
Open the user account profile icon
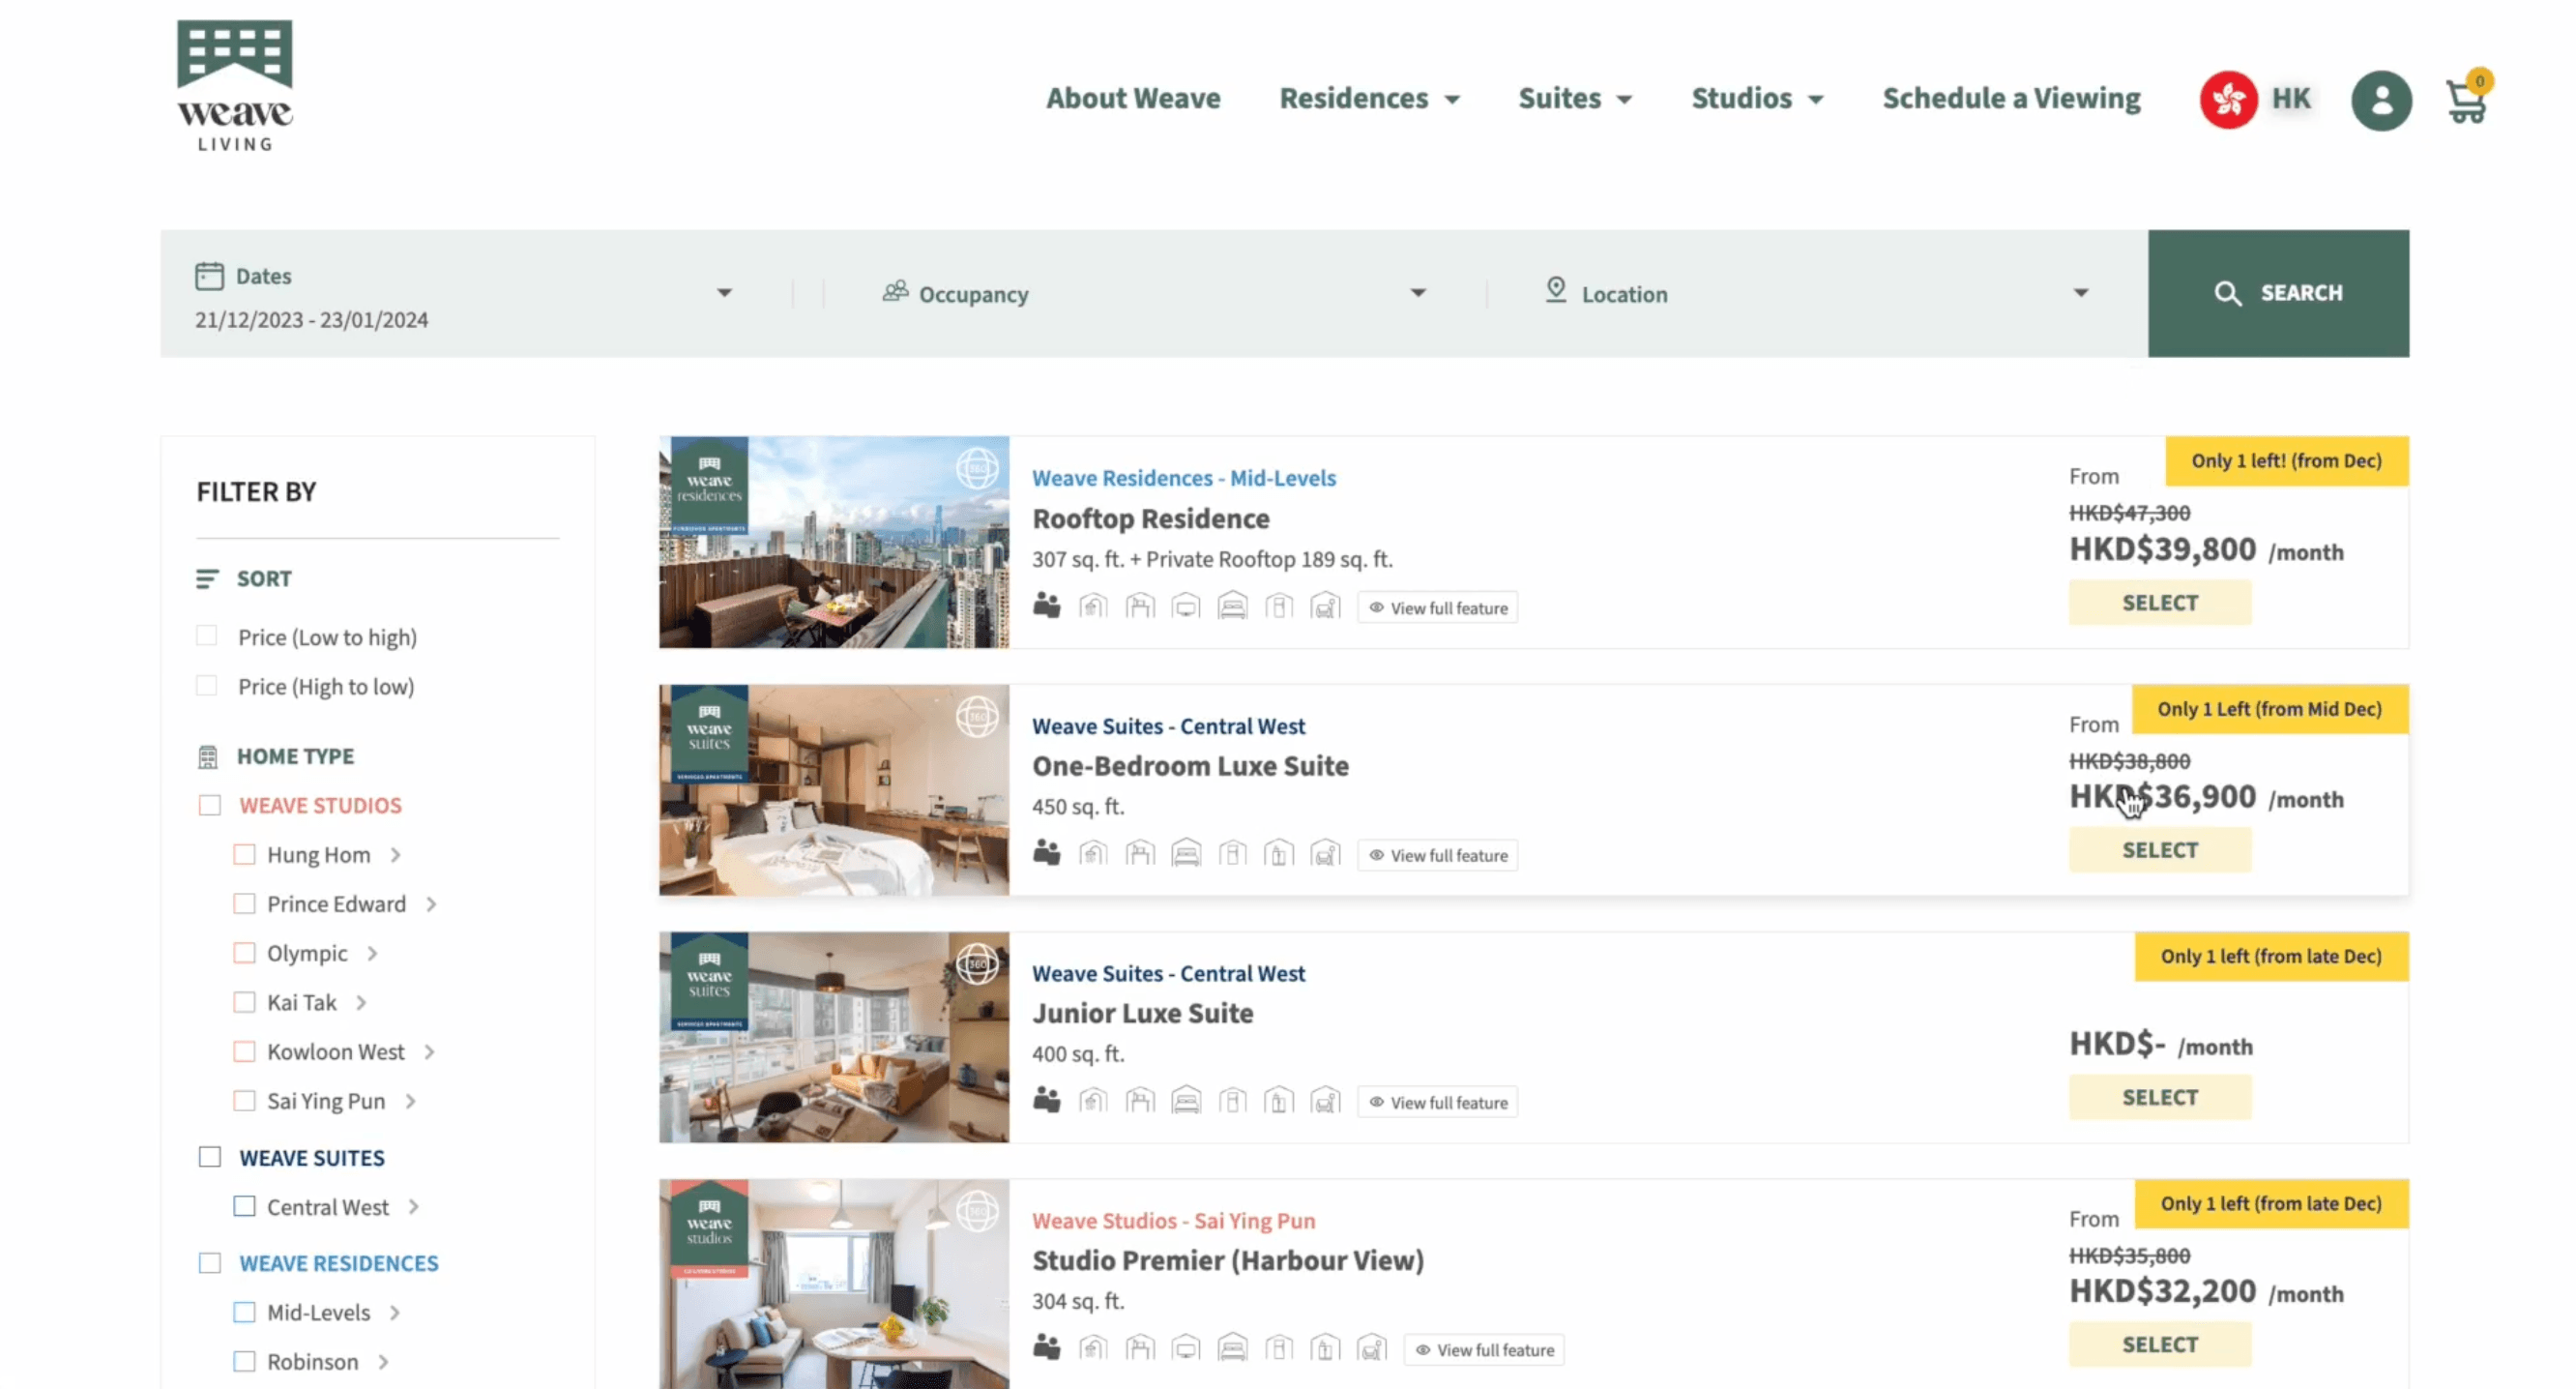click(2380, 100)
